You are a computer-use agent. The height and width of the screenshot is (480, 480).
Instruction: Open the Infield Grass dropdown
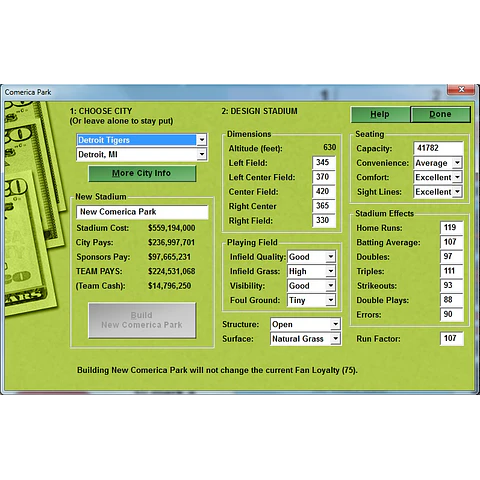coord(311,271)
